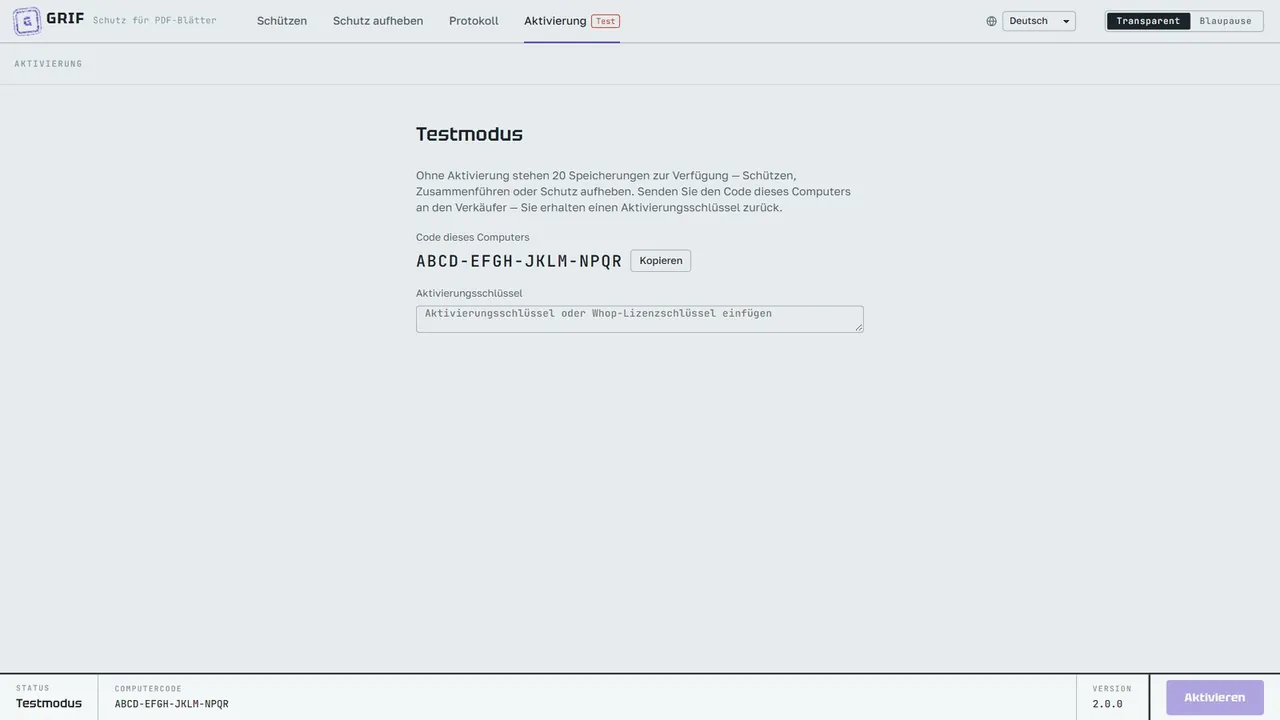Select the Aktivierung tab
Image resolution: width=1280 pixels, height=720 pixels.
pos(572,21)
